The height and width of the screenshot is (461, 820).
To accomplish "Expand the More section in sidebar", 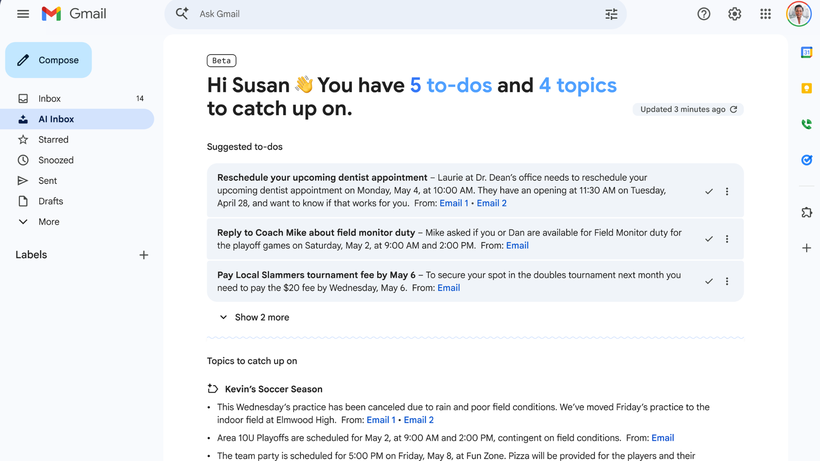I will (48, 222).
